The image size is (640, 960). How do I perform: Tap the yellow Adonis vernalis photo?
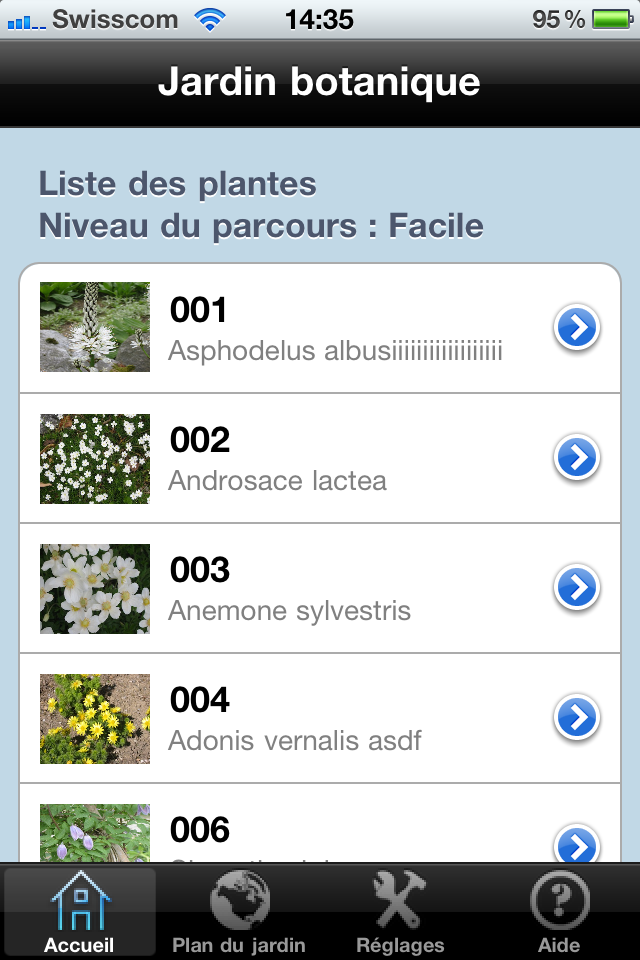coord(95,719)
